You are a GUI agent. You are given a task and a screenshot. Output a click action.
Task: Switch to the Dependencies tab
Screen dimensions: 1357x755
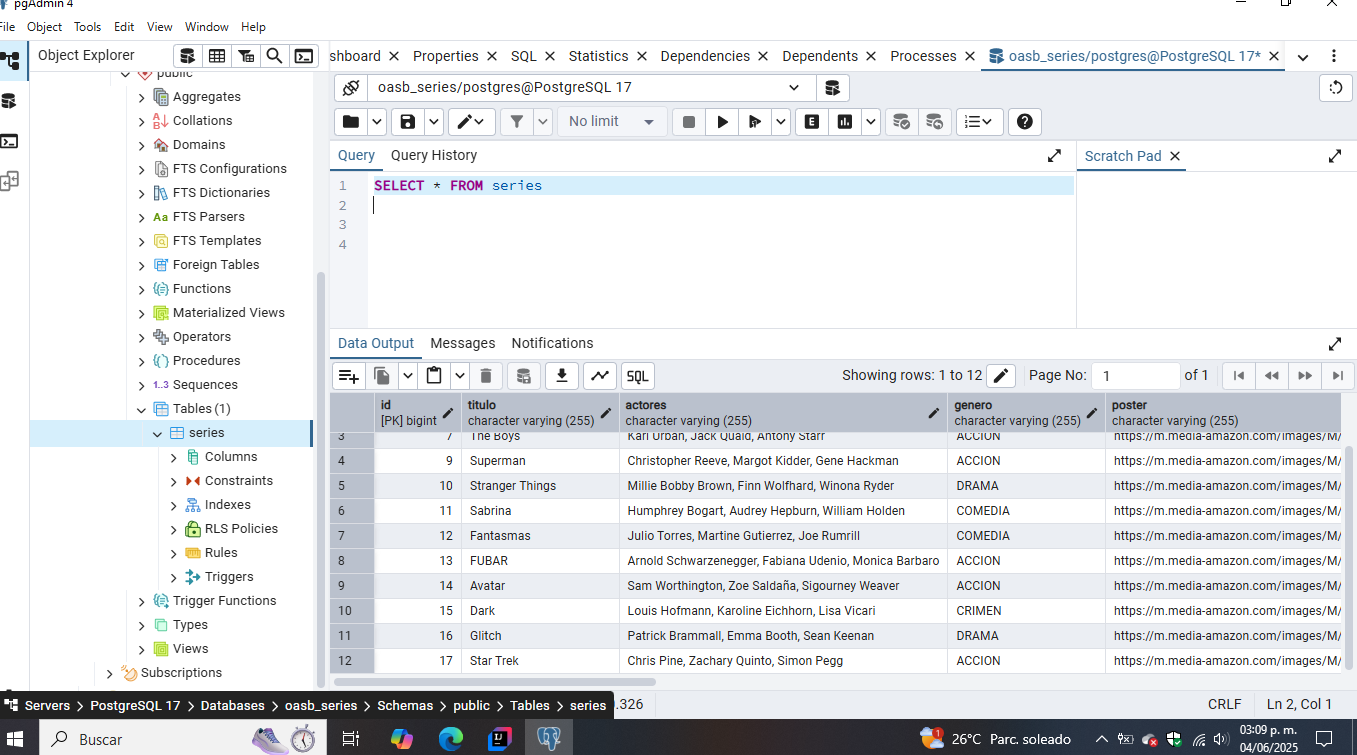705,56
